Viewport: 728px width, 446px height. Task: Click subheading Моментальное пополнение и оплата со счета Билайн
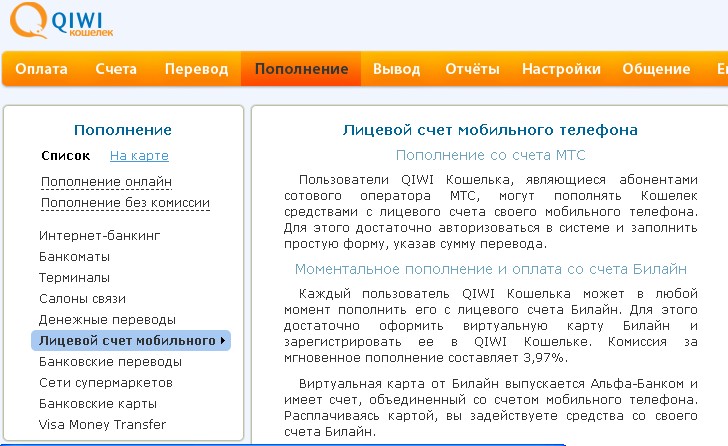click(490, 269)
